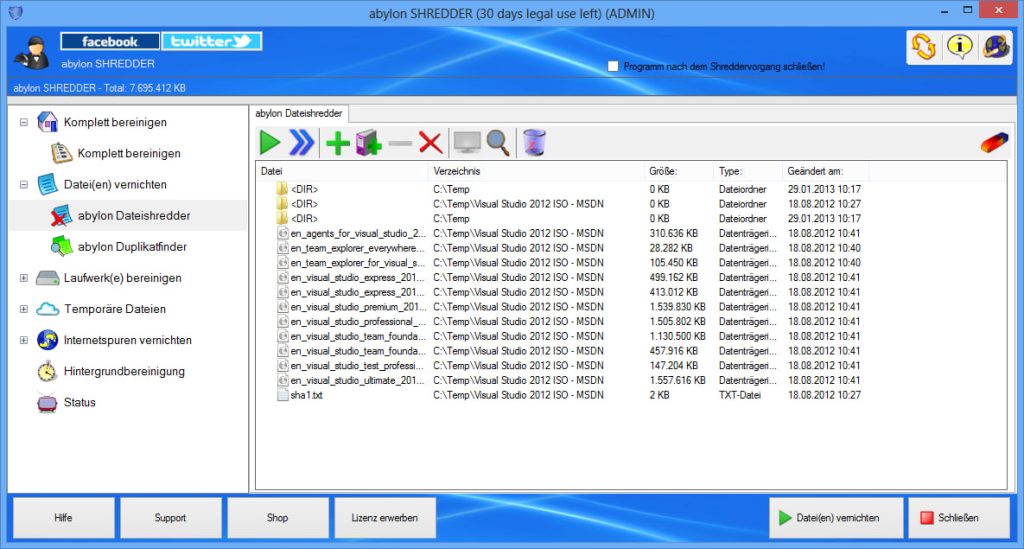1024x549 pixels.
Task: Click the Schließen button
Action: (959, 518)
